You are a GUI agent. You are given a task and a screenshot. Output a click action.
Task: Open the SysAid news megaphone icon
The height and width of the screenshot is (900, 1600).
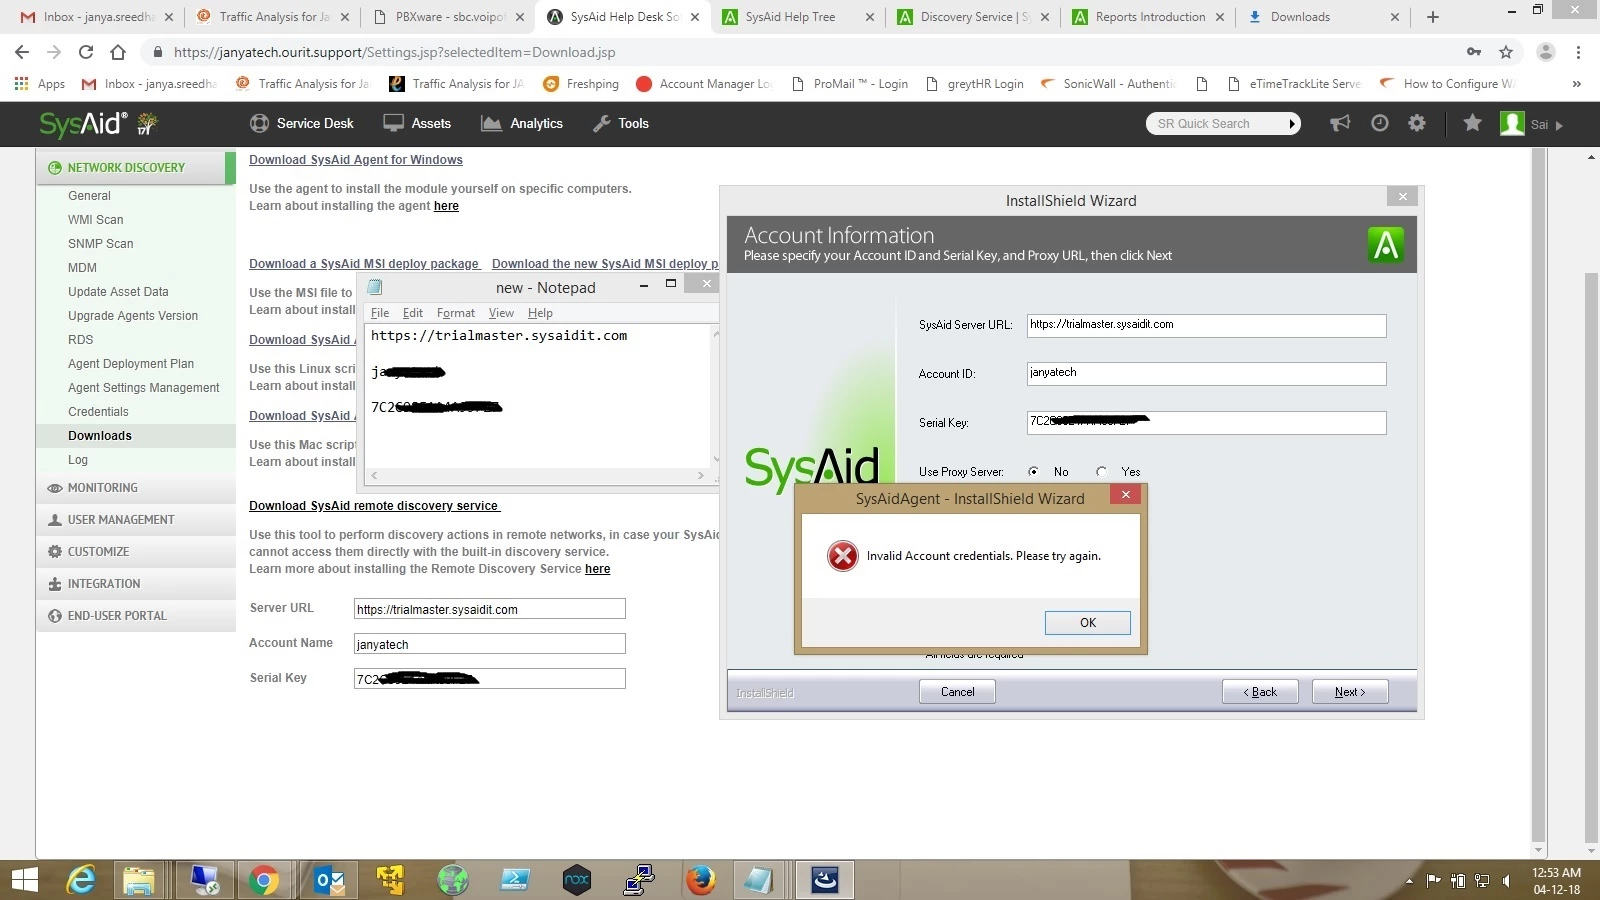pos(1340,123)
